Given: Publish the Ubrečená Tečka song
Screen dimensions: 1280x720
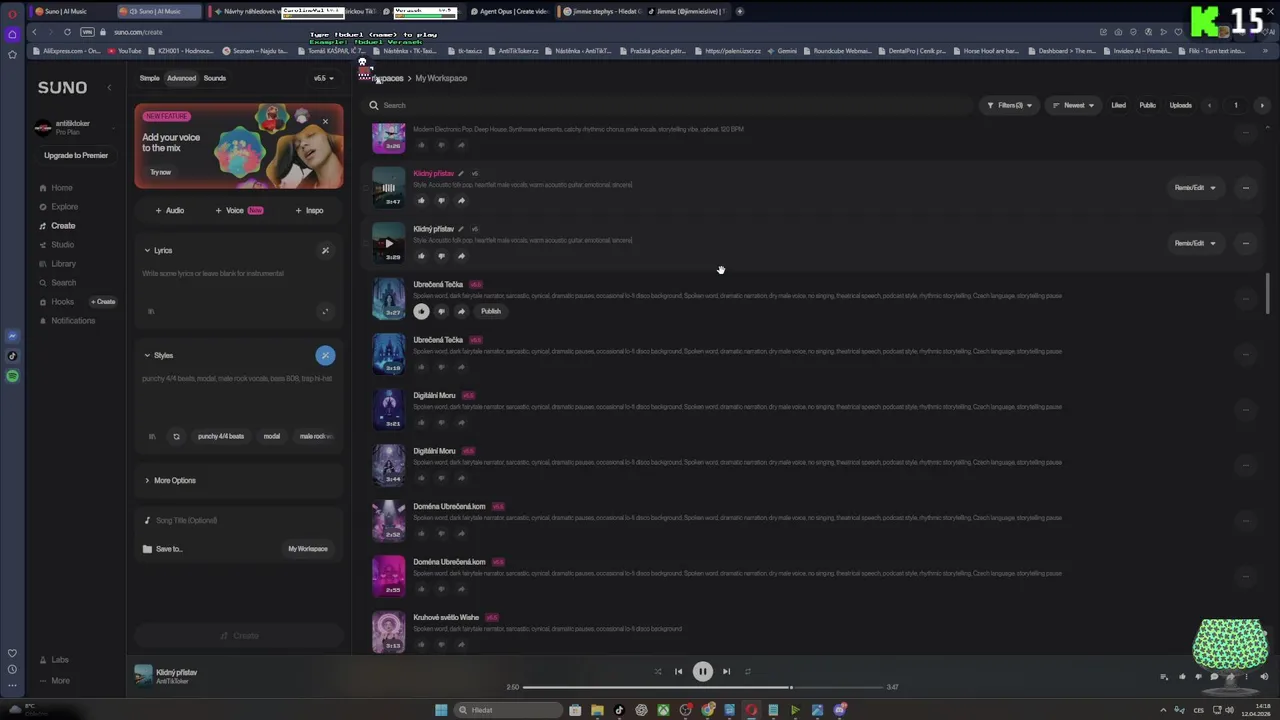Looking at the screenshot, I should (x=491, y=311).
